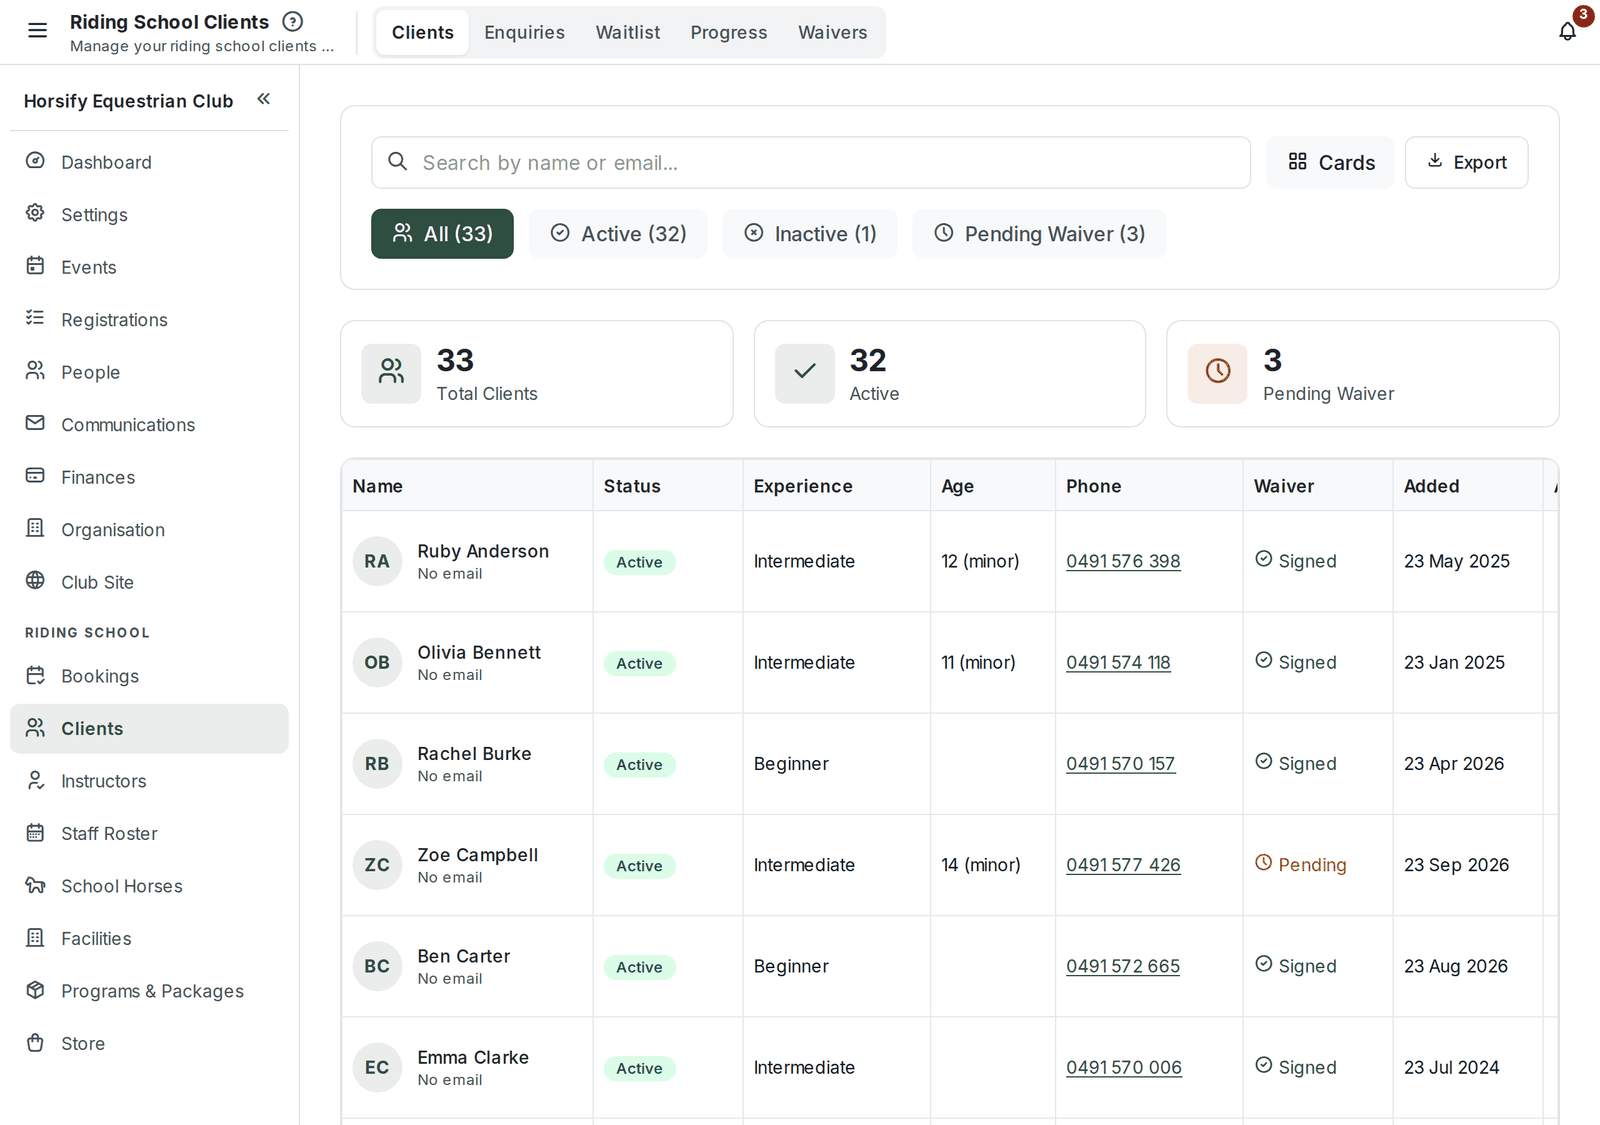Open the hamburger menu icon
1600x1125 pixels.
[37, 31]
